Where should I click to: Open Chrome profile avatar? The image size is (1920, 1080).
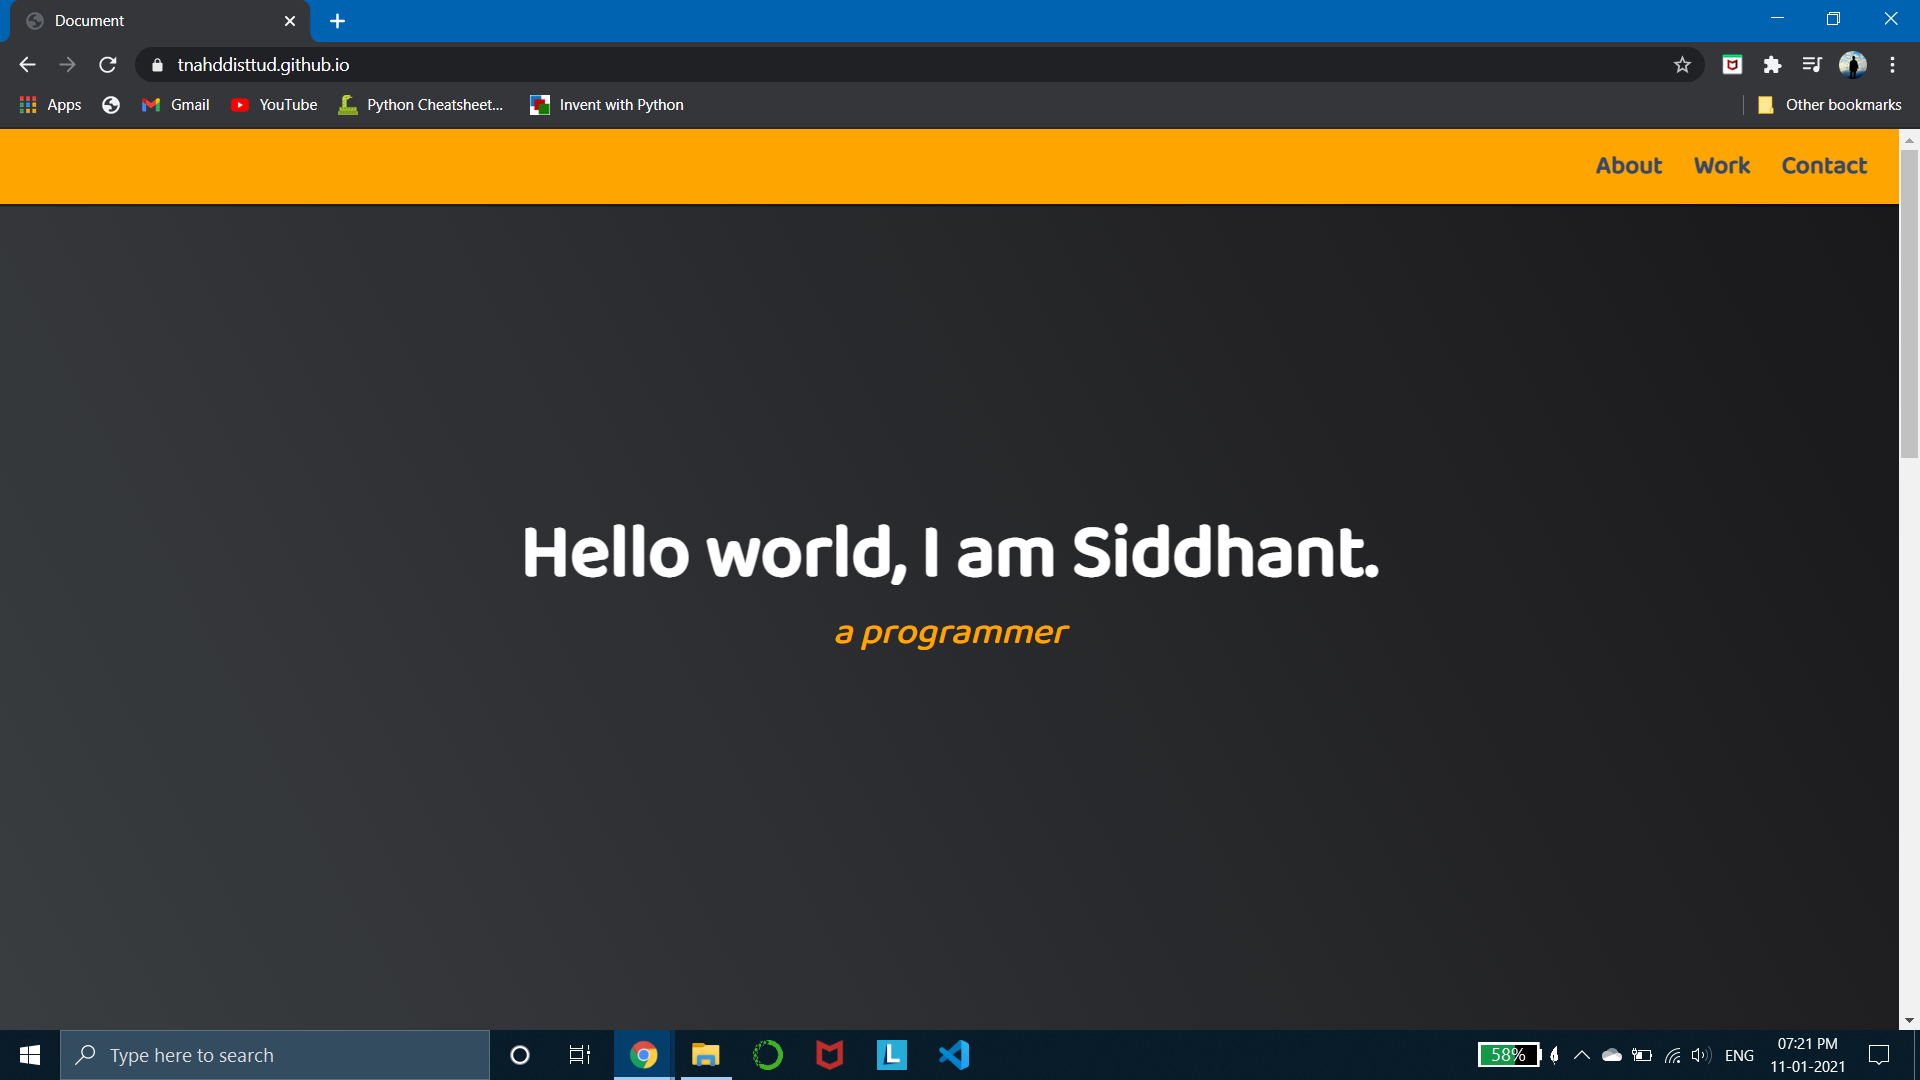pyautogui.click(x=1852, y=65)
